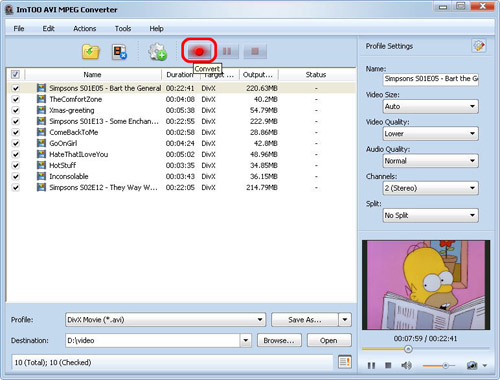Click the toolbar pause conversion button
Screen dimensions: 500x380
[227, 51]
